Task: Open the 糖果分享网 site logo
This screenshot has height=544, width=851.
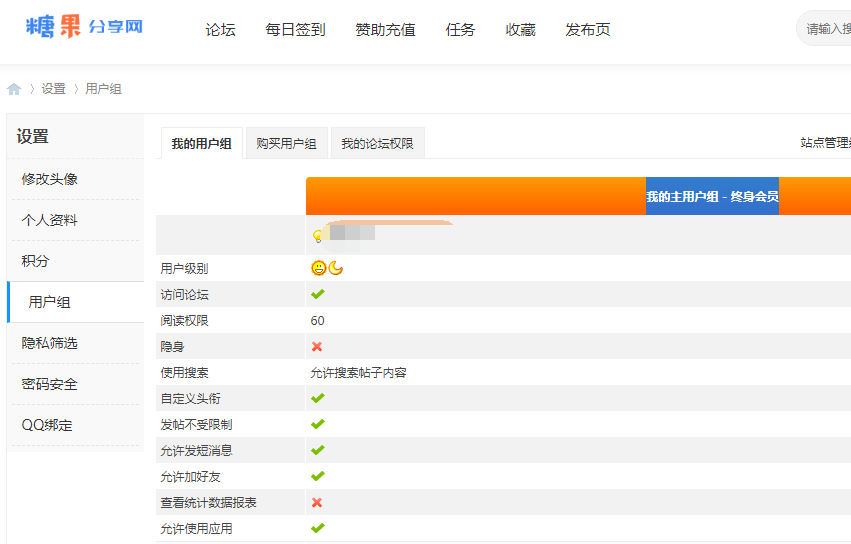Action: pyautogui.click(x=84, y=26)
